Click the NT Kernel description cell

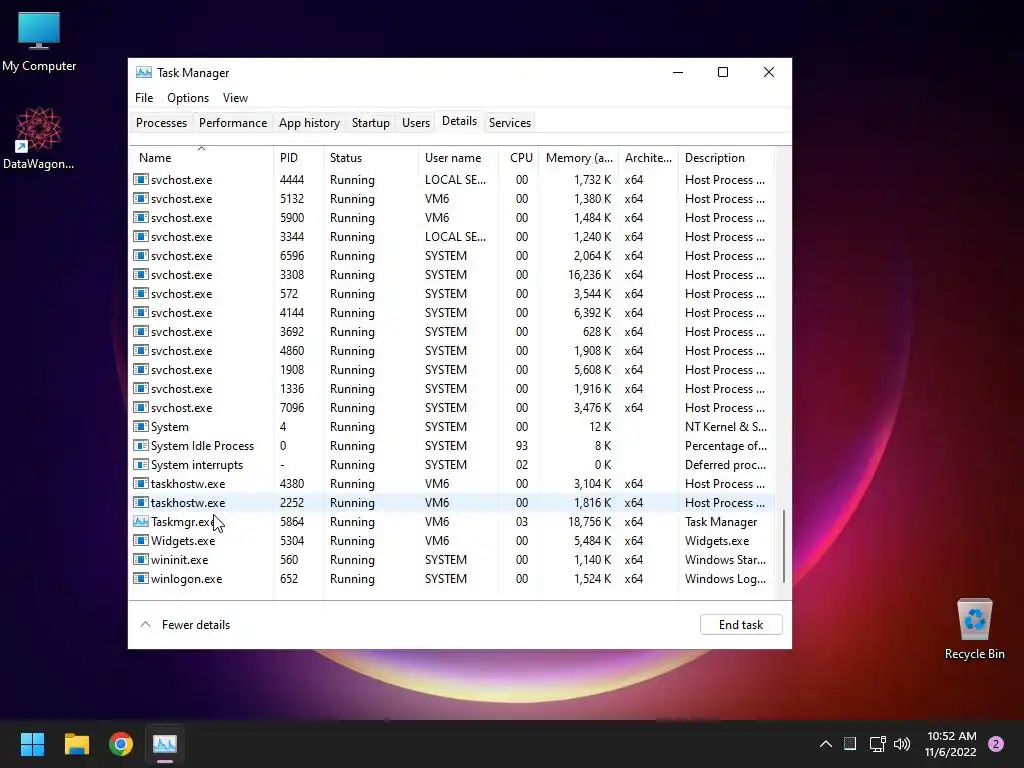click(726, 426)
